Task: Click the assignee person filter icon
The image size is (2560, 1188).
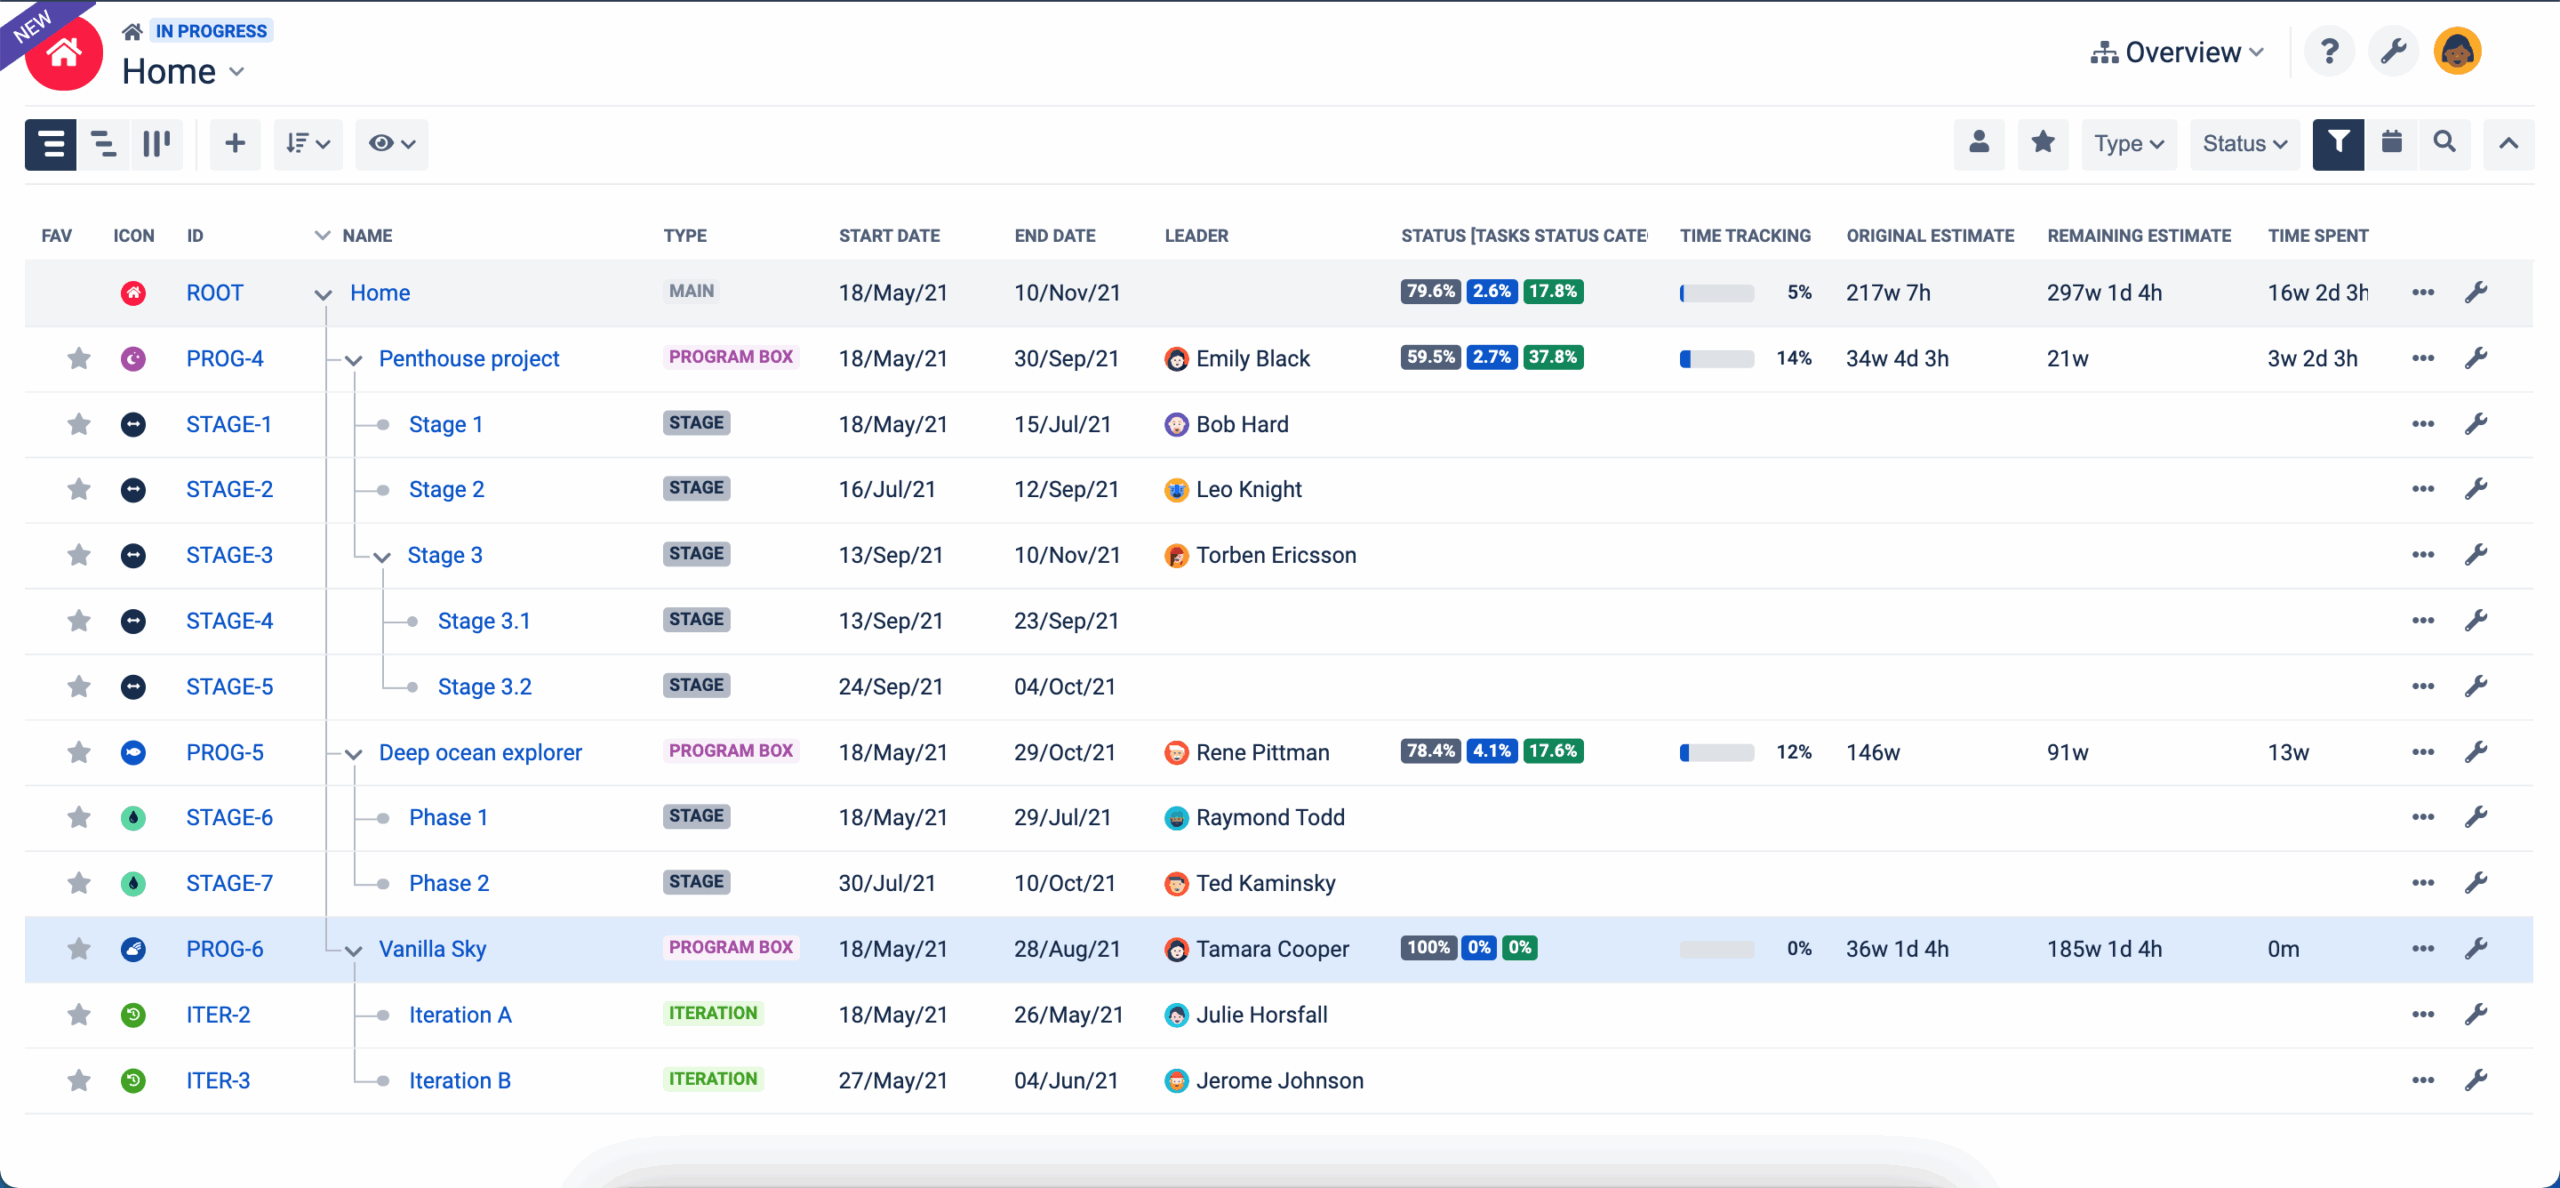Action: [x=1979, y=143]
